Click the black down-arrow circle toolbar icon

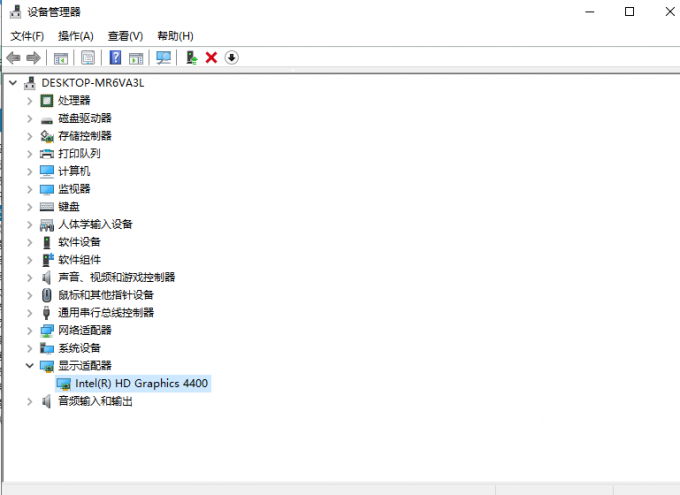coord(232,58)
